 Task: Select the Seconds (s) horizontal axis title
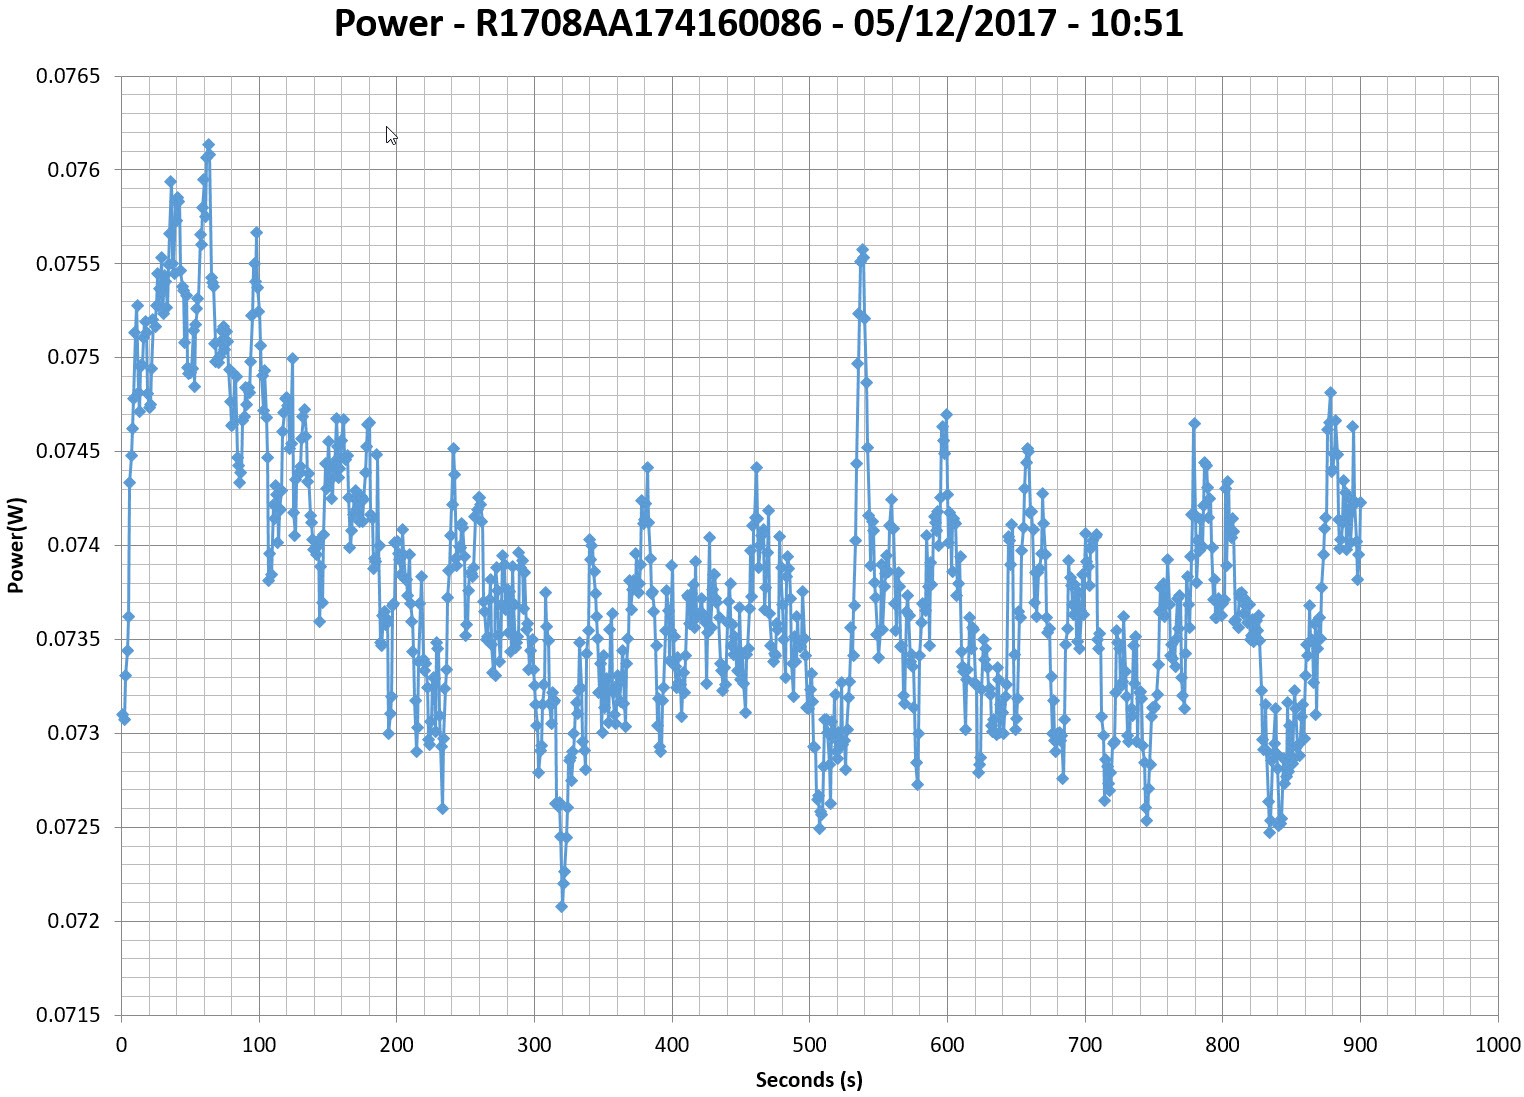(809, 1080)
